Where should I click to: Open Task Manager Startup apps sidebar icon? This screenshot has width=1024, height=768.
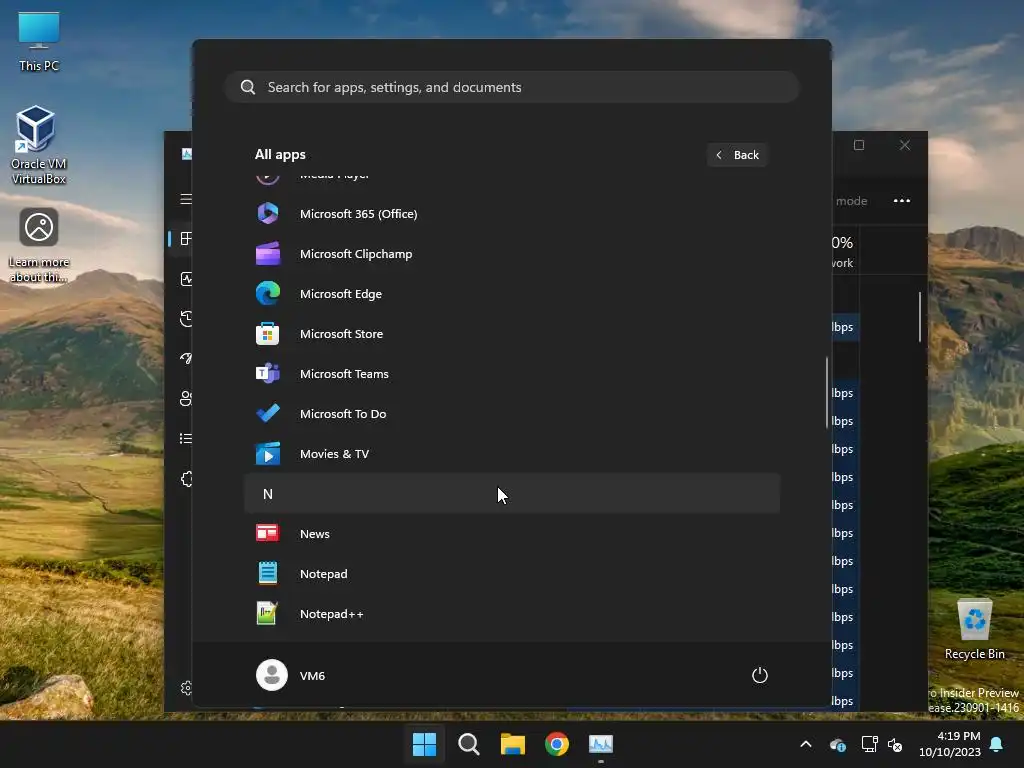pyautogui.click(x=186, y=359)
